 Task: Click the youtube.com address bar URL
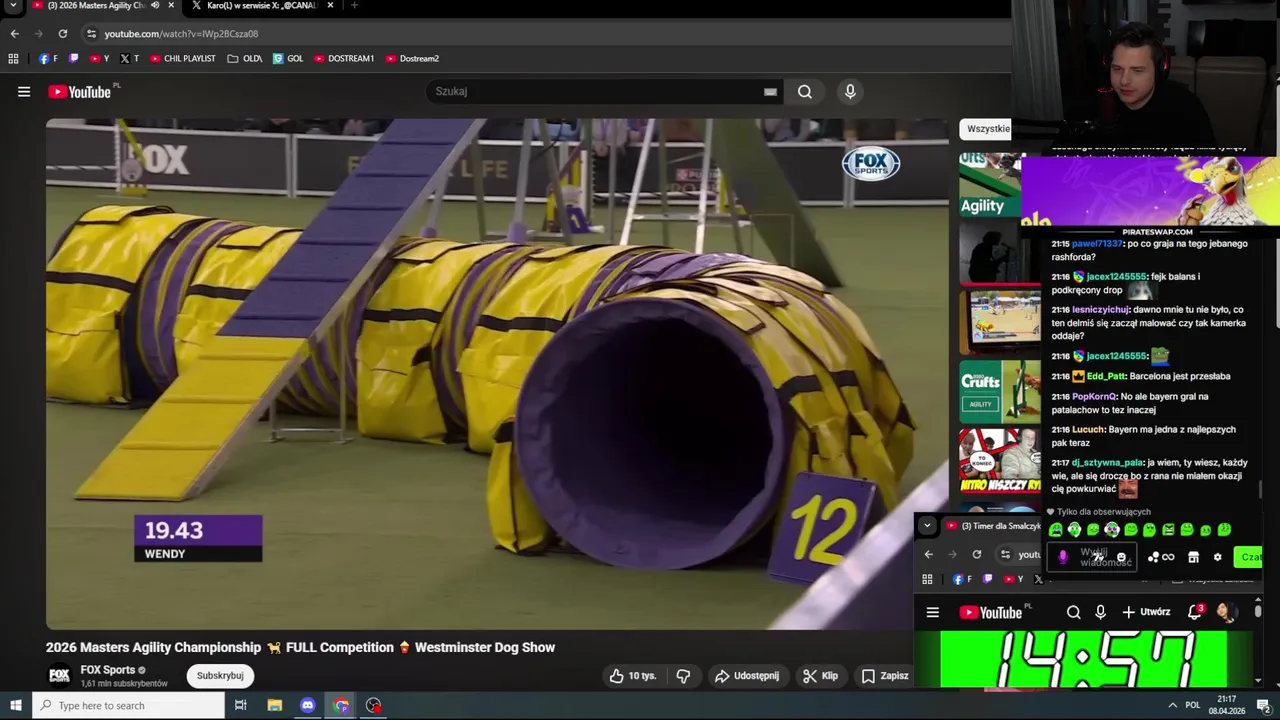pyautogui.click(x=181, y=34)
